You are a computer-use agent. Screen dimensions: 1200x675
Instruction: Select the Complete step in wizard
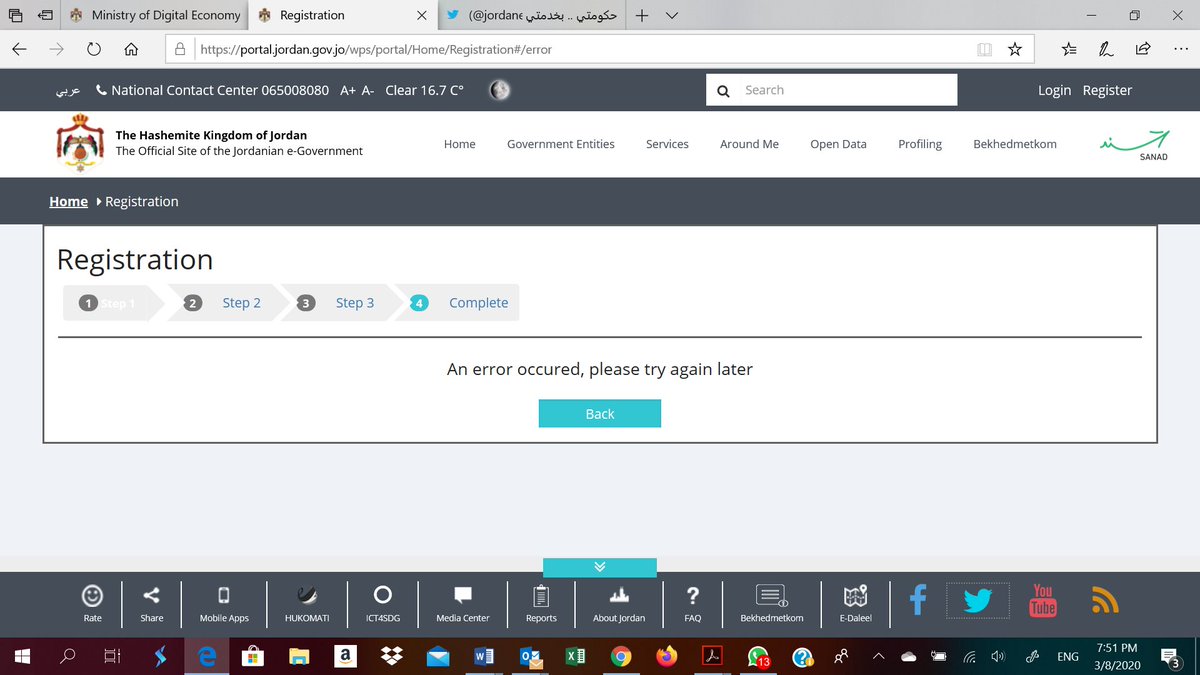[x=478, y=303]
